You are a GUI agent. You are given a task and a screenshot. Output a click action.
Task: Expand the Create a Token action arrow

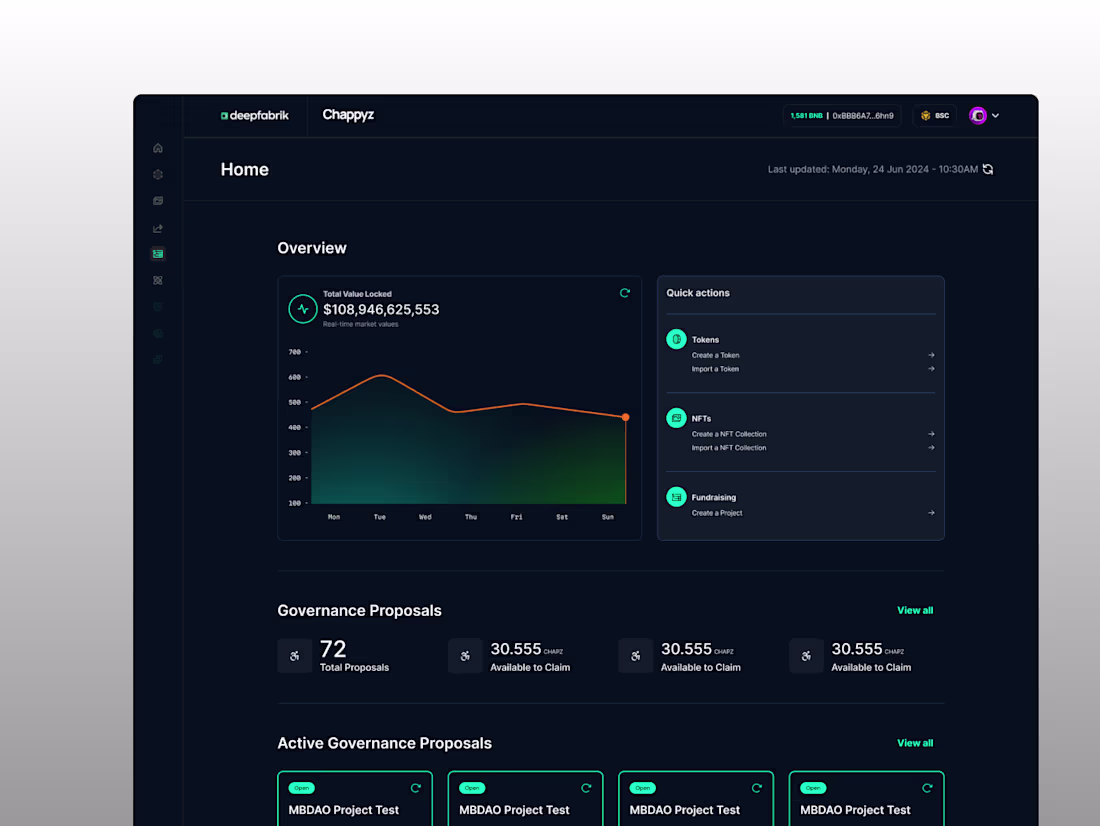coord(930,355)
